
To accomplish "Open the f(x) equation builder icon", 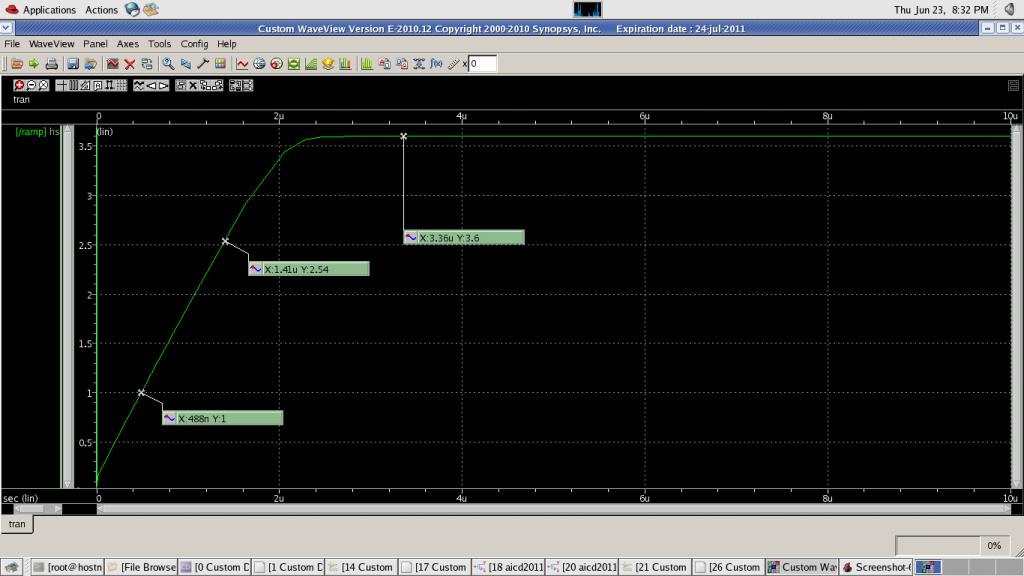I will coord(436,63).
